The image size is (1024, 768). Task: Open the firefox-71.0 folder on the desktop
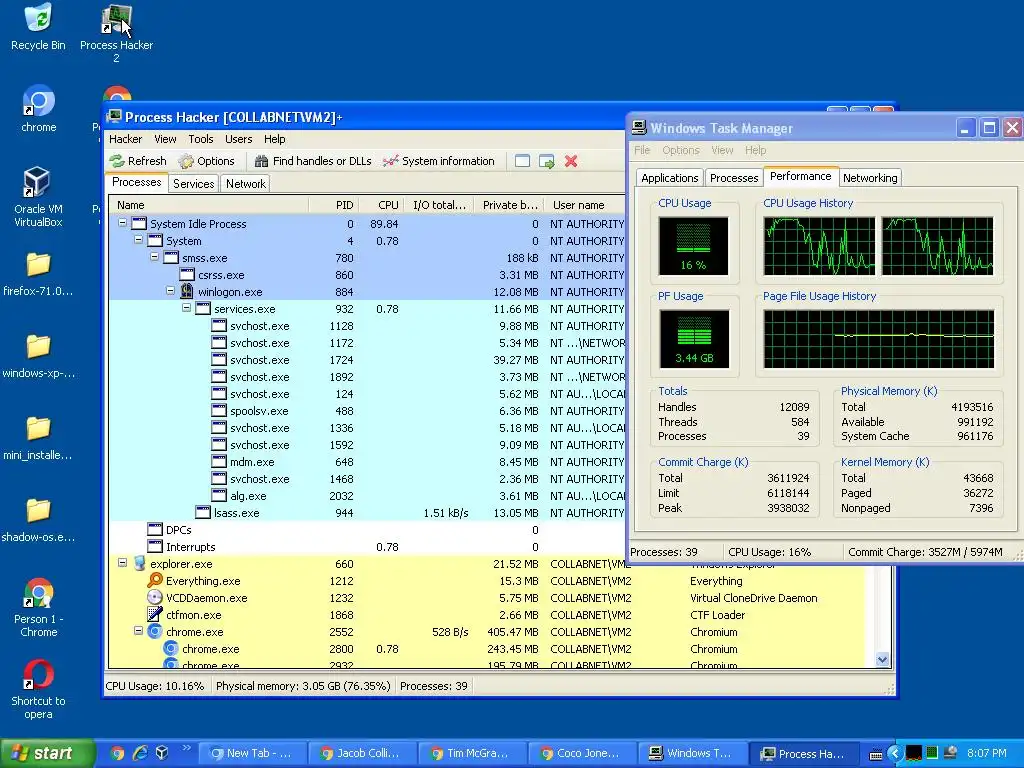[x=38, y=274]
